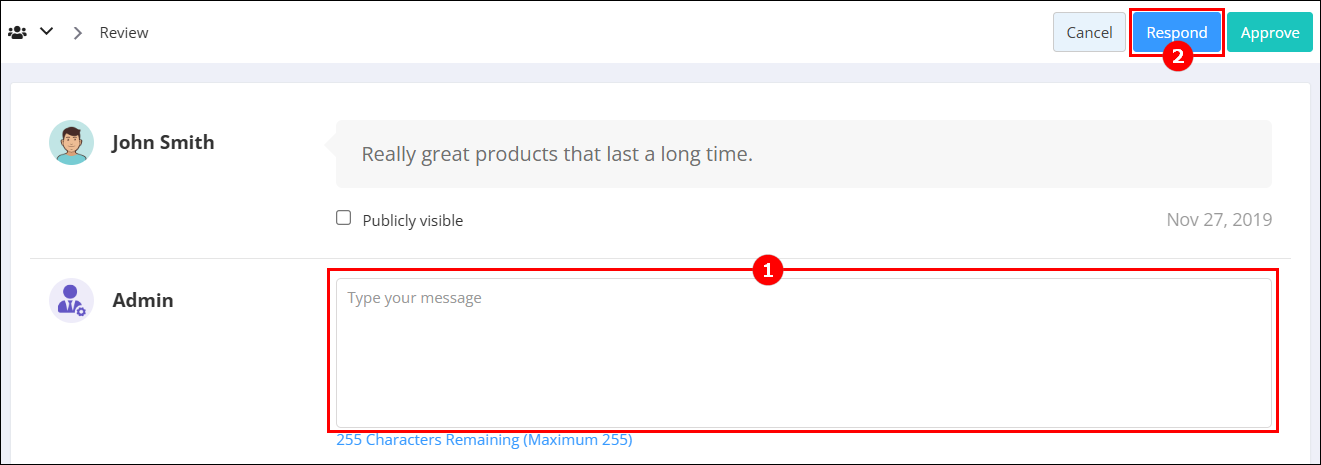Cancel the review response

[x=1089, y=32]
